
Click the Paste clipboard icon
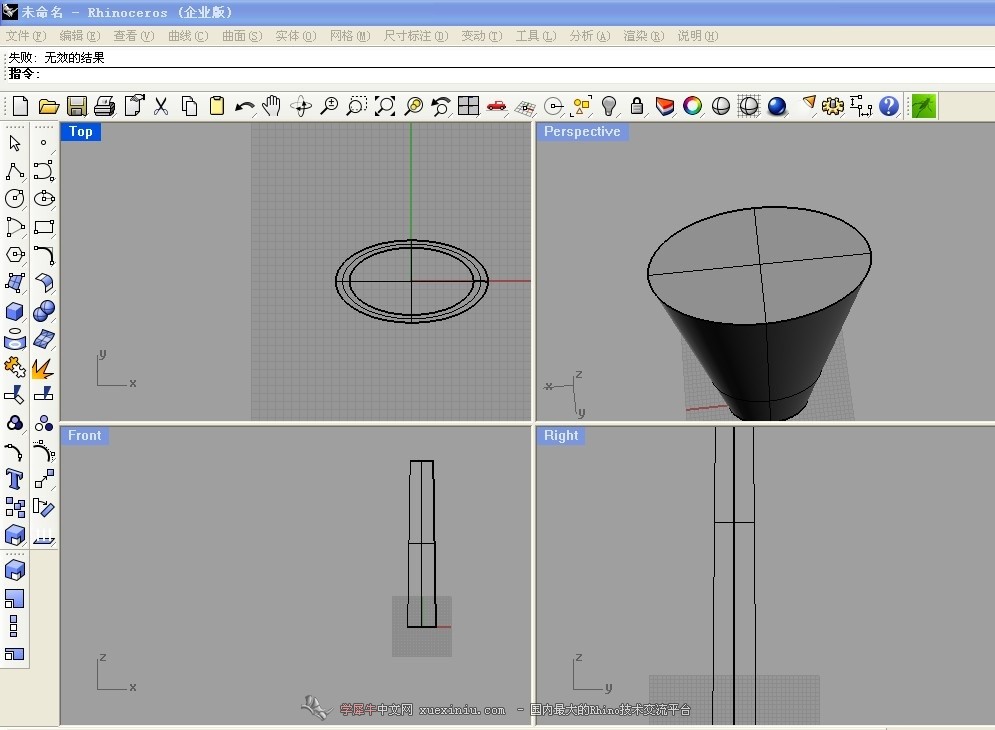pyautogui.click(x=217, y=106)
